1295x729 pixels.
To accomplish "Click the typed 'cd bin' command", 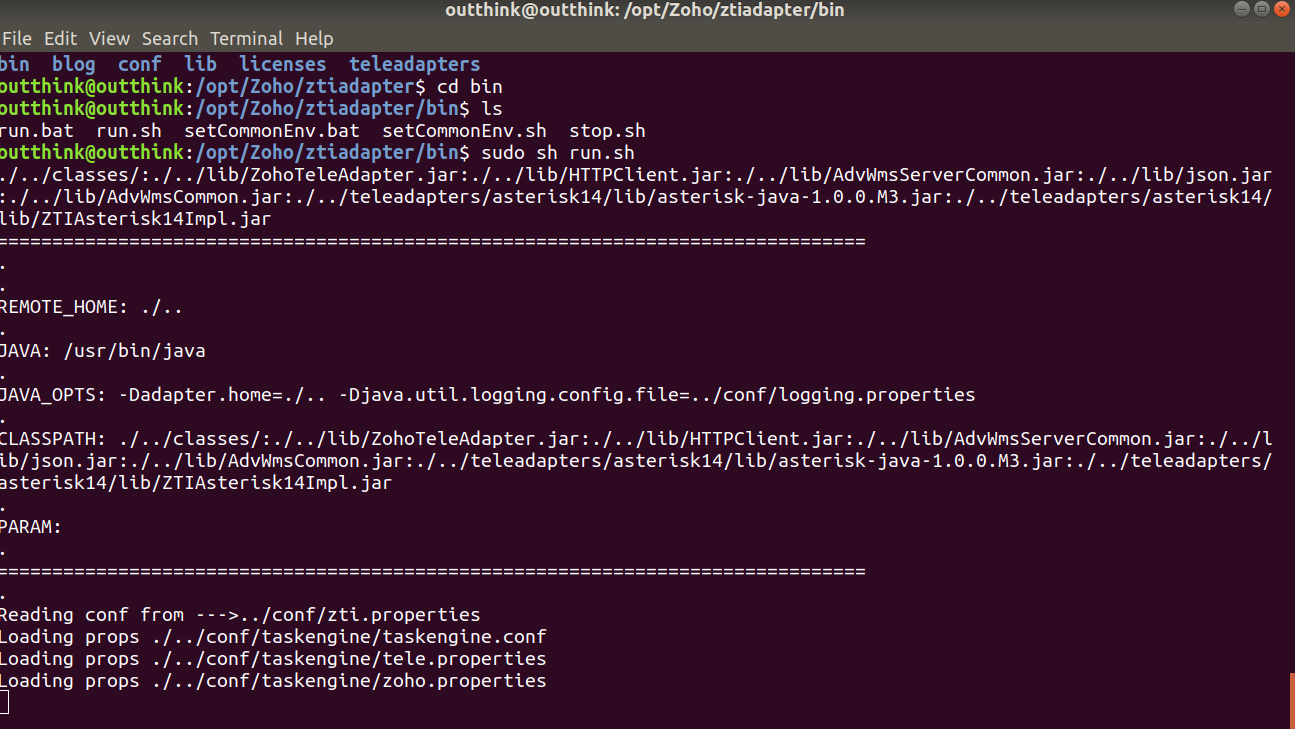I will (x=470, y=86).
